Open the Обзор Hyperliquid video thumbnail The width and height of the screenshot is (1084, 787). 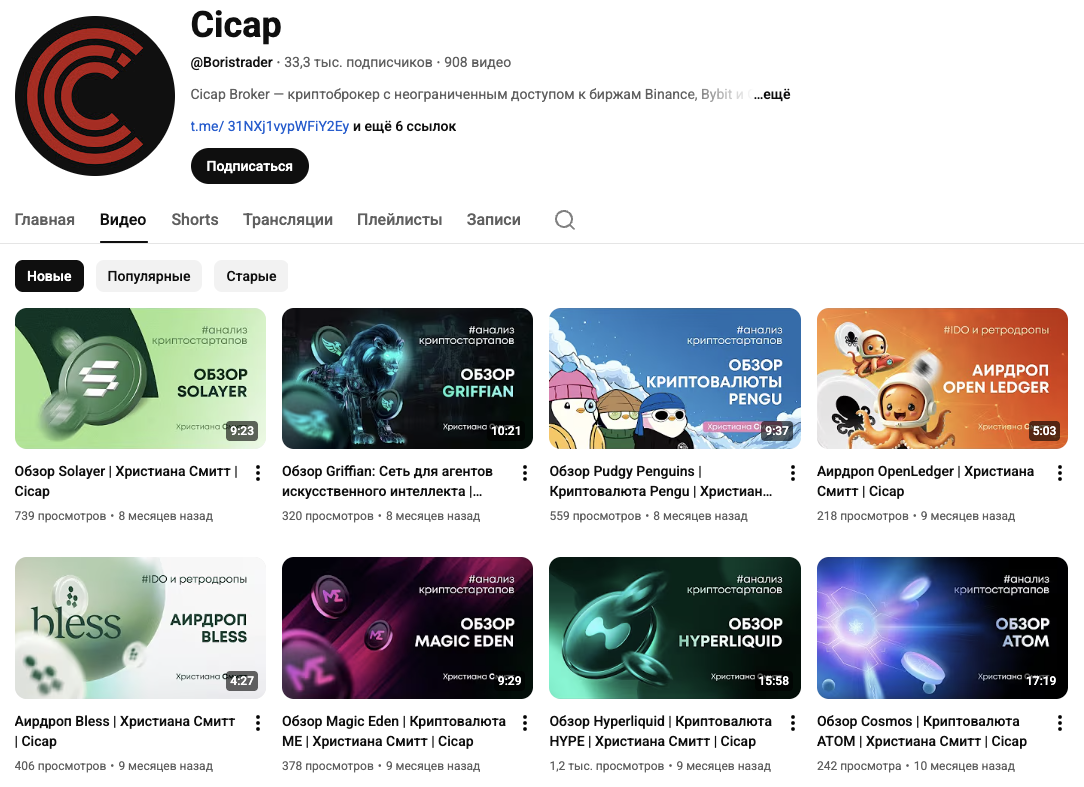click(x=675, y=628)
